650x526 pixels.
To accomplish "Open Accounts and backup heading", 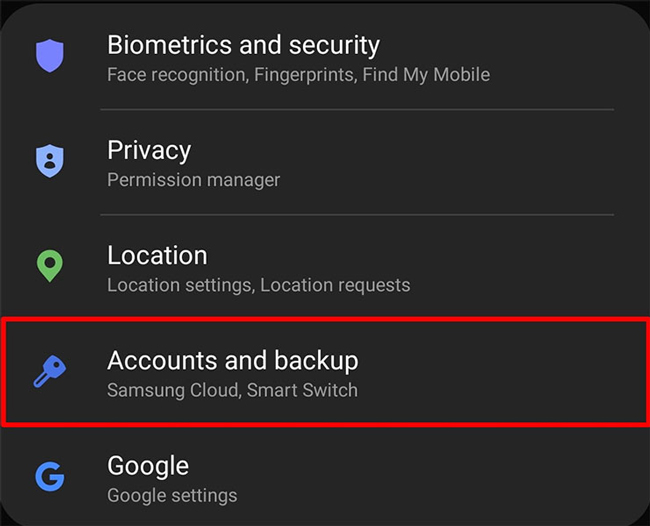I will click(x=233, y=360).
